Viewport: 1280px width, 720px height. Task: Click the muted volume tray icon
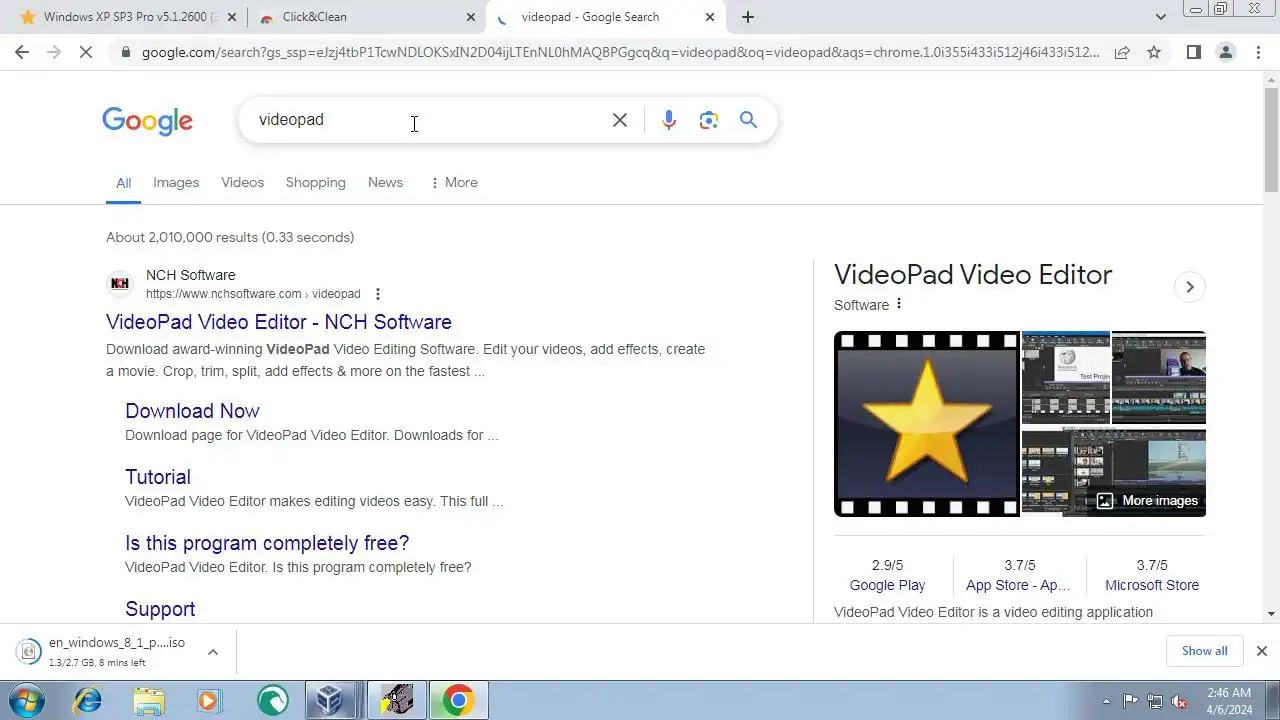point(1180,701)
